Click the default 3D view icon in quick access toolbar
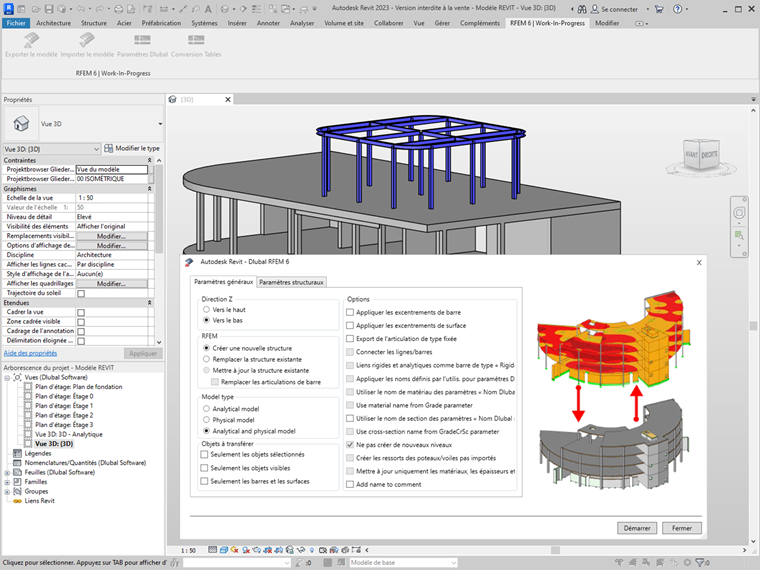The height and width of the screenshot is (570, 760). click(x=224, y=9)
